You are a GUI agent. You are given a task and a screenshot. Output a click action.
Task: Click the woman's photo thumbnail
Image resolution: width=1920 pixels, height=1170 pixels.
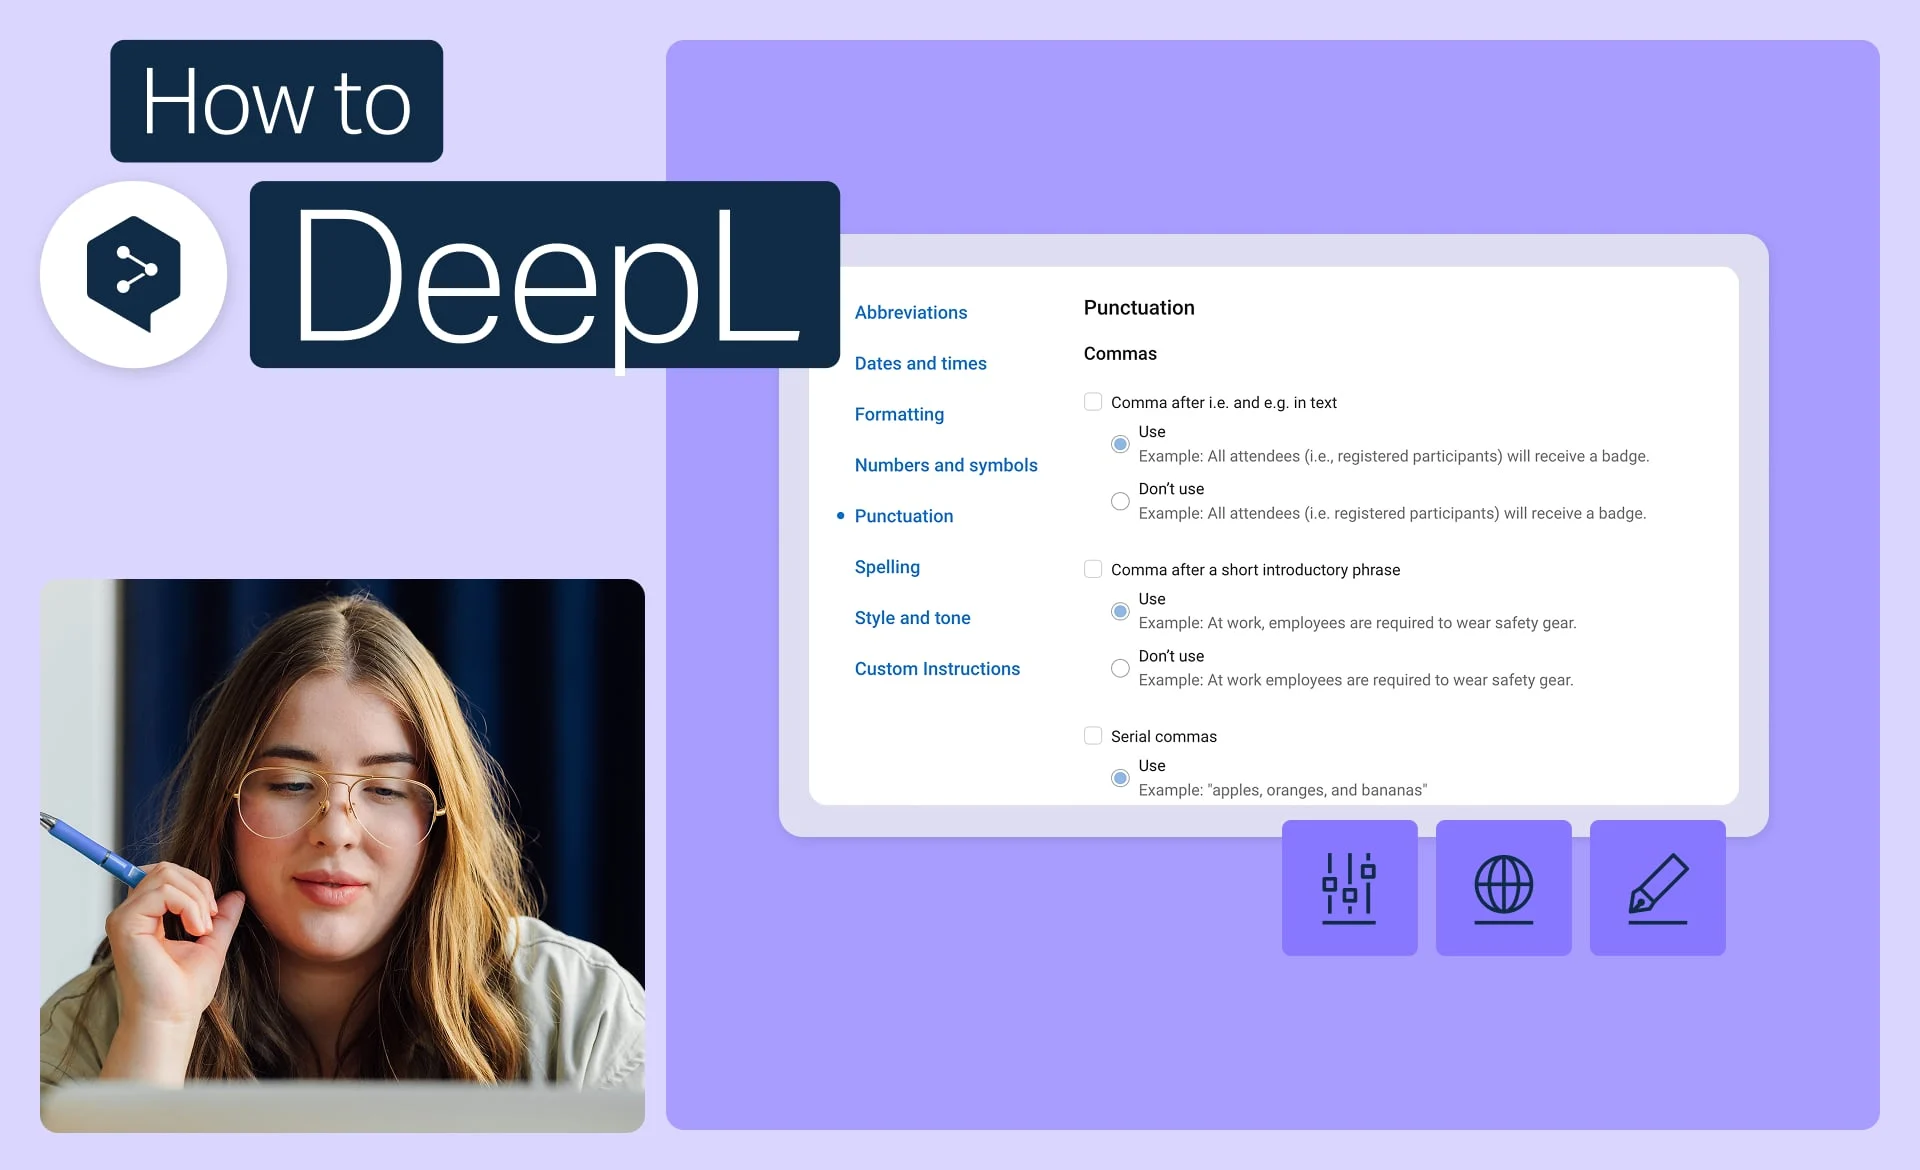click(x=342, y=855)
